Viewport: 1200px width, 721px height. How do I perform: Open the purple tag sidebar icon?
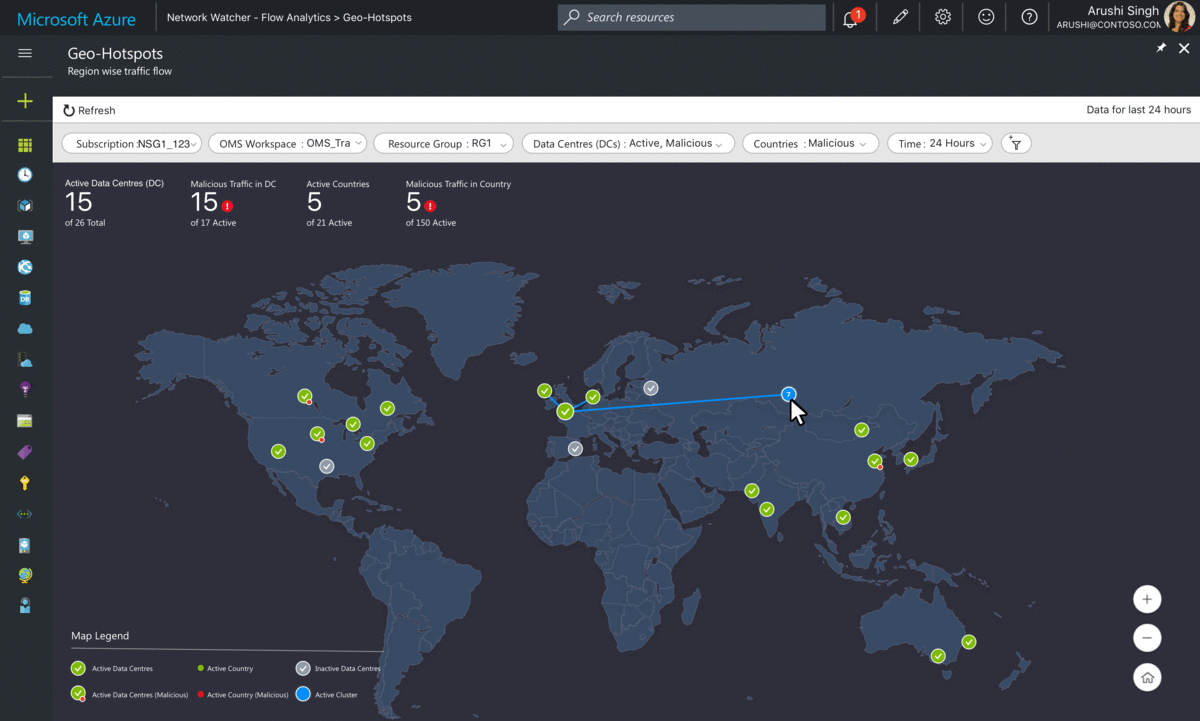coord(25,452)
